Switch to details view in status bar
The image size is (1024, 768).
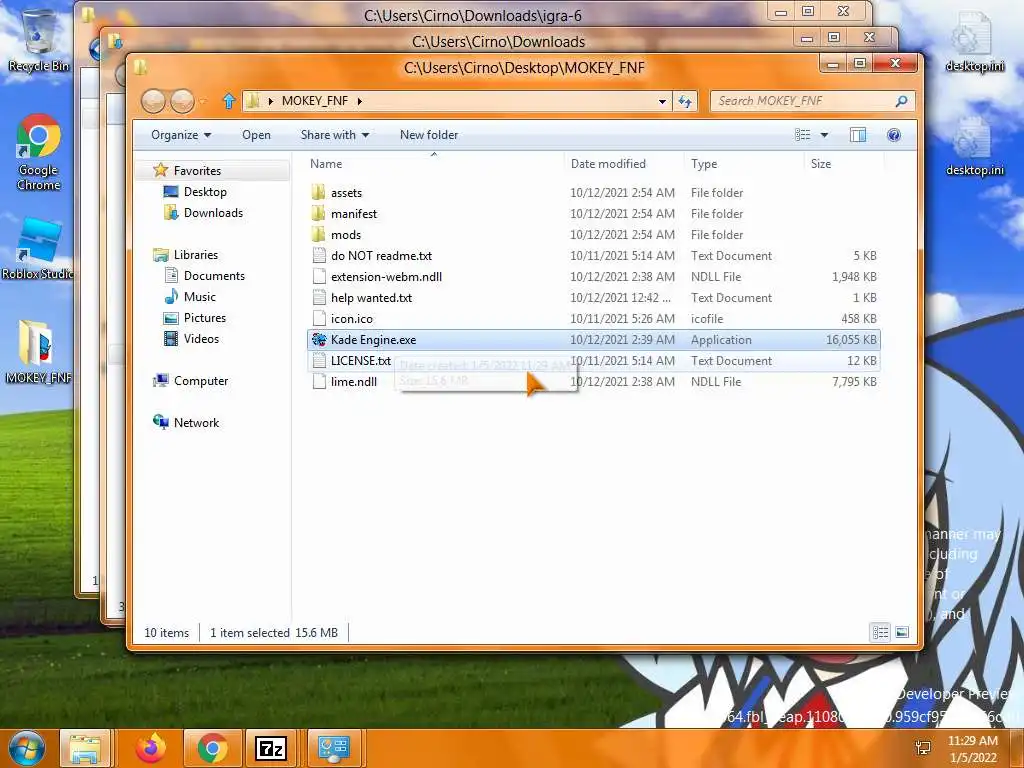[880, 632]
